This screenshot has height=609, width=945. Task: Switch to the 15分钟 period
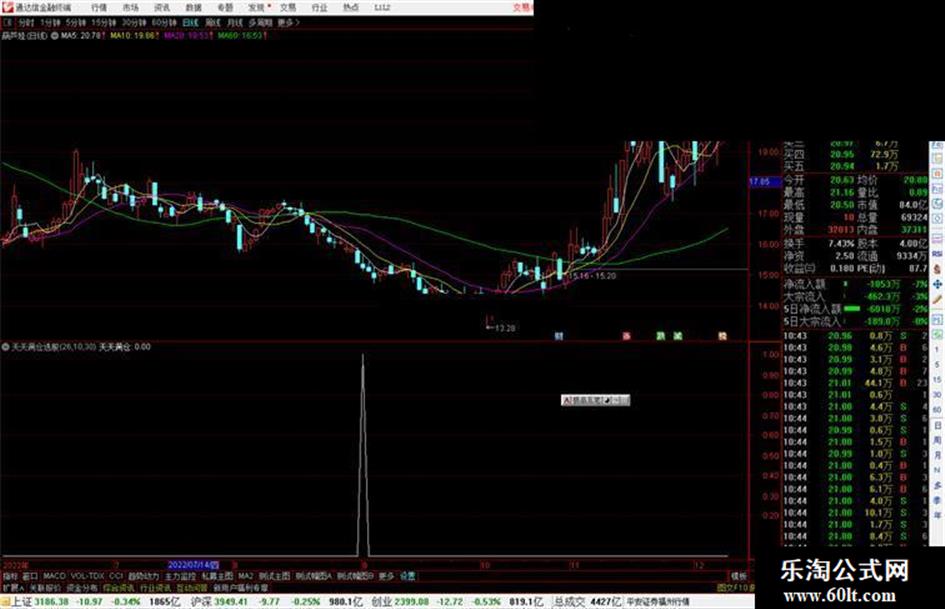tap(104, 23)
